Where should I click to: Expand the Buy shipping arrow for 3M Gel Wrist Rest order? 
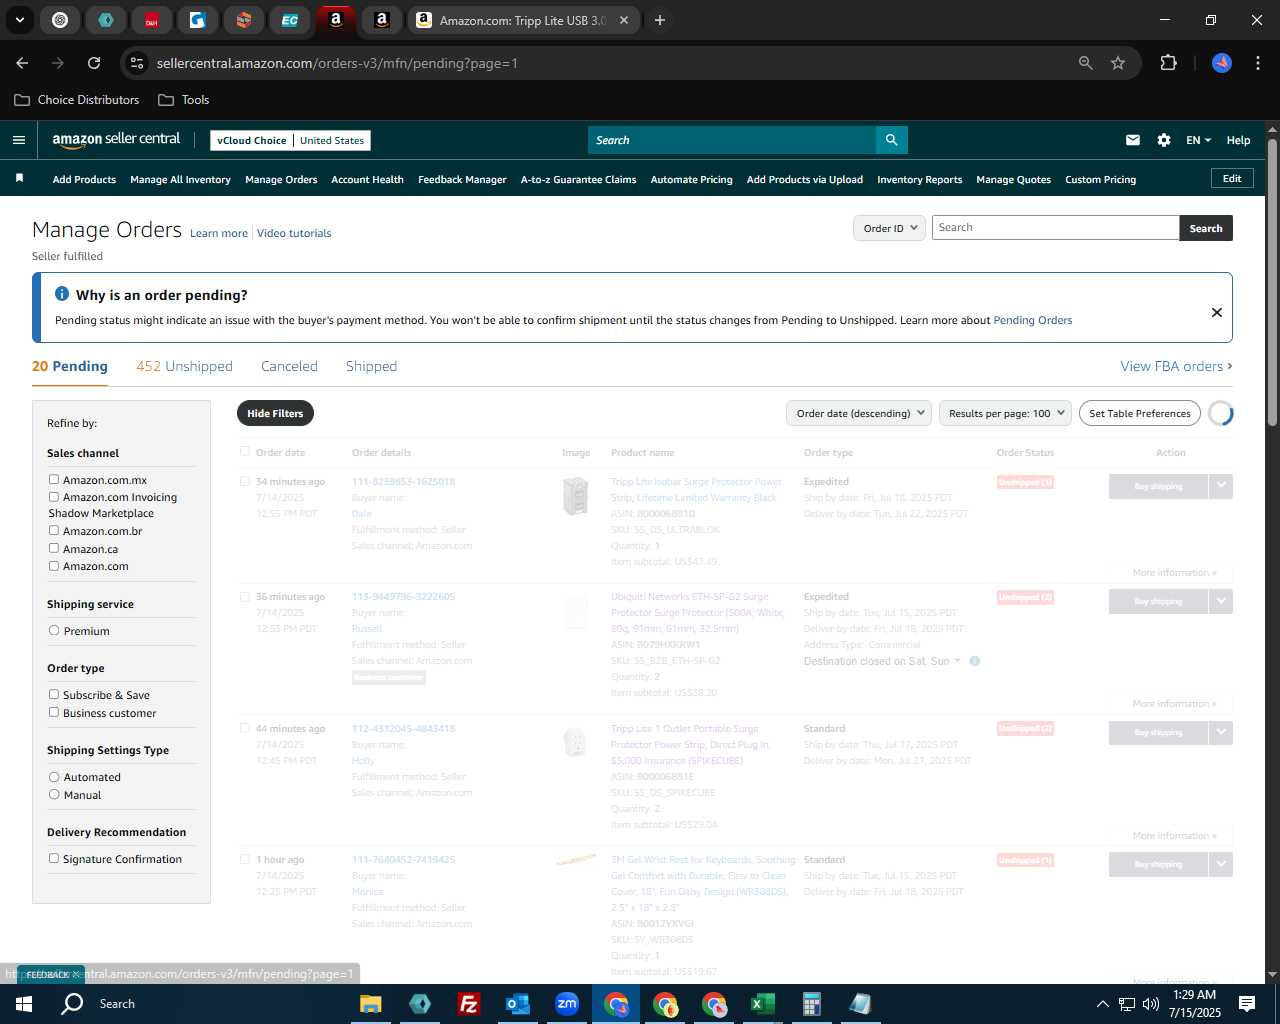point(1221,864)
